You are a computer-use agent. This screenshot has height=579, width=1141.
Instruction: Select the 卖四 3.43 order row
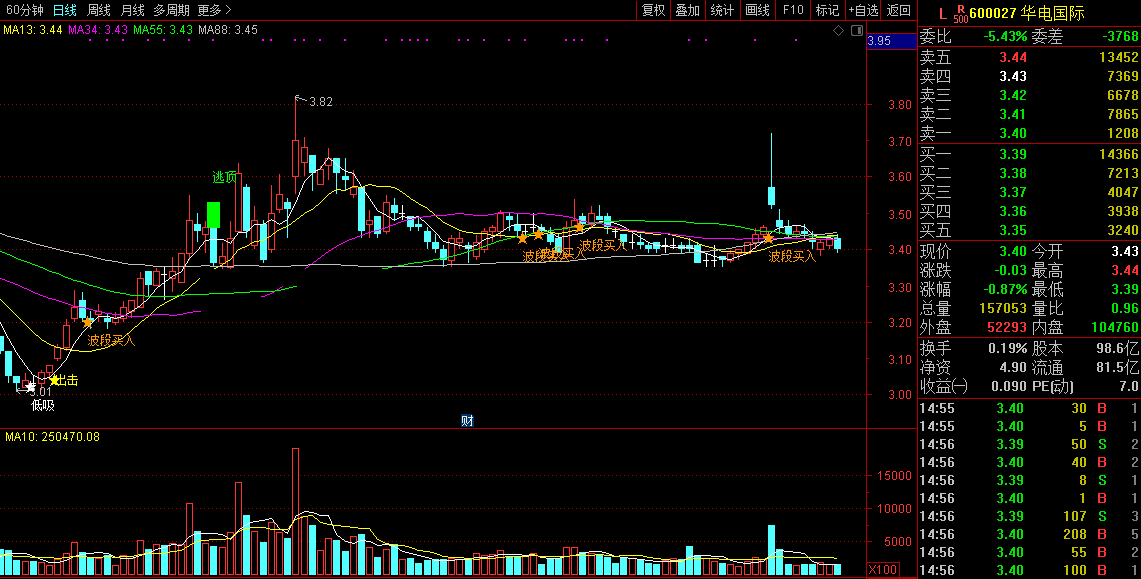point(1029,76)
